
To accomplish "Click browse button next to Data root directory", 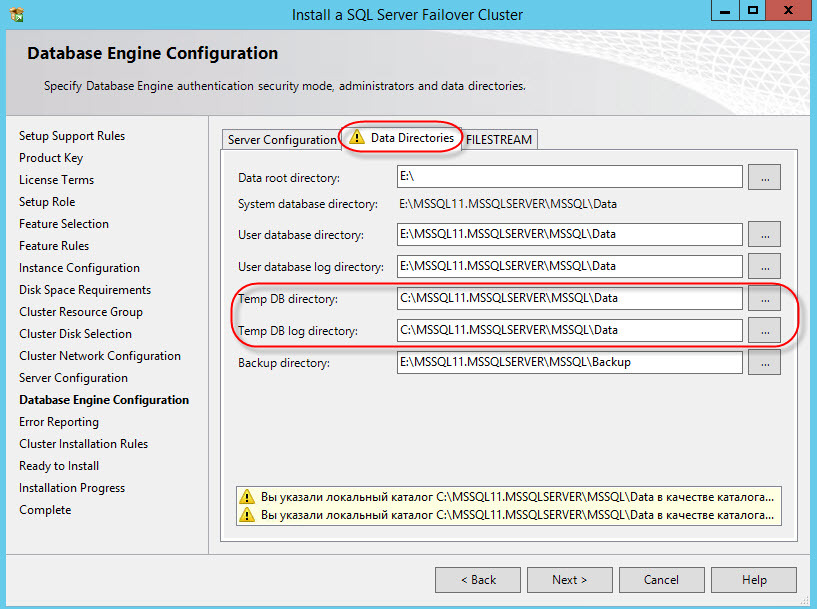I will tap(764, 177).
